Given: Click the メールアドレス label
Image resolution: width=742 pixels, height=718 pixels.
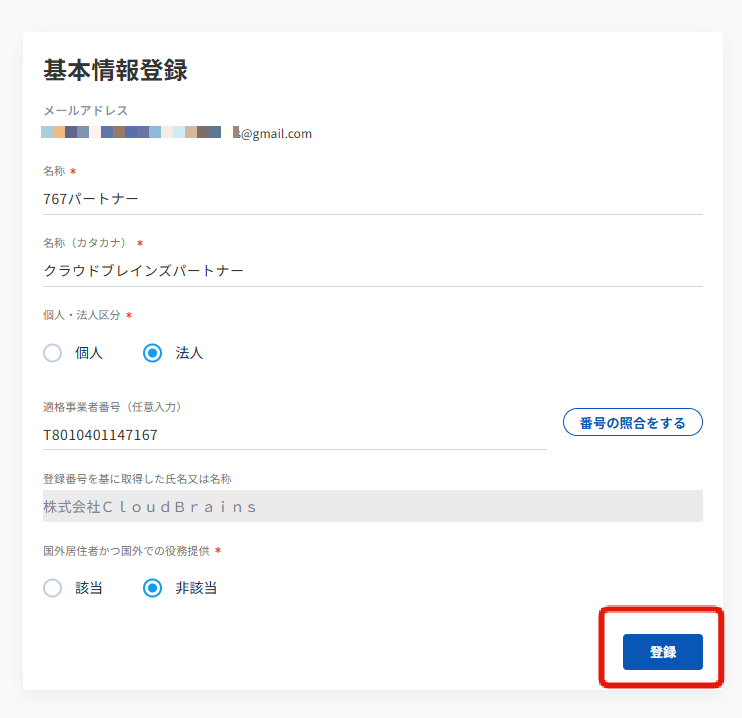Looking at the screenshot, I should click(x=85, y=110).
